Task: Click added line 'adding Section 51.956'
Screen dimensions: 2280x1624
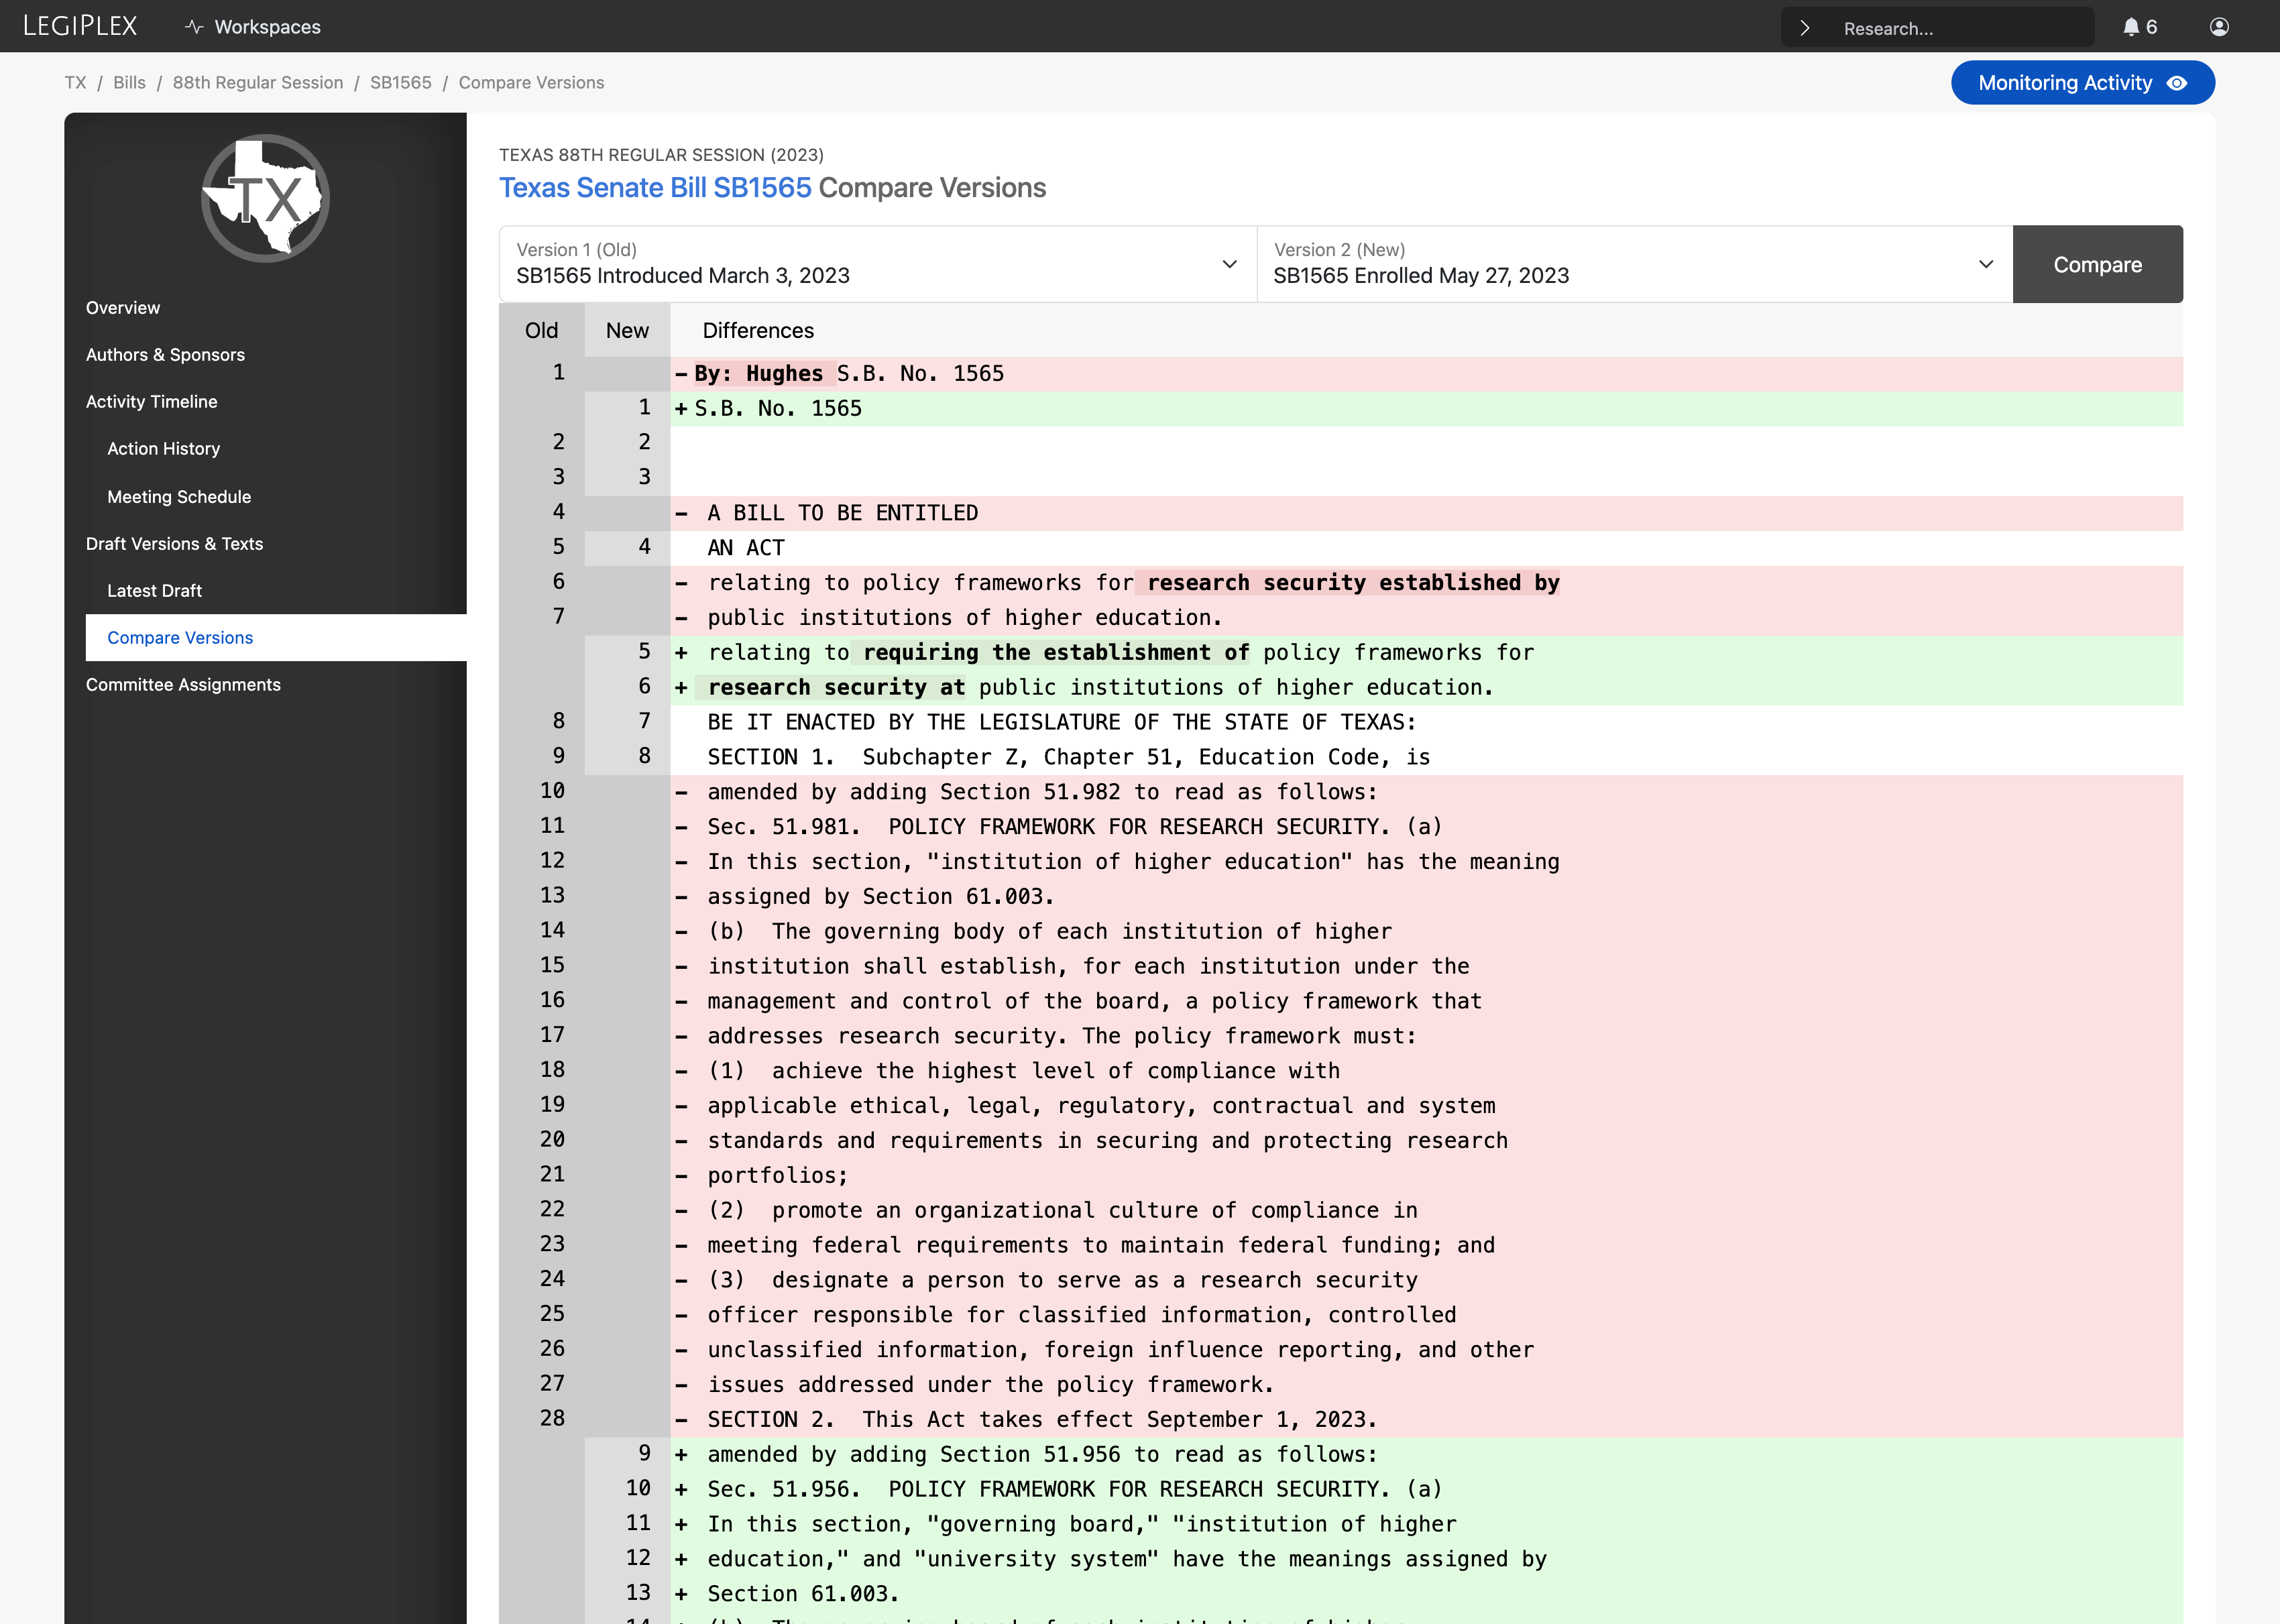Action: 1426,1455
